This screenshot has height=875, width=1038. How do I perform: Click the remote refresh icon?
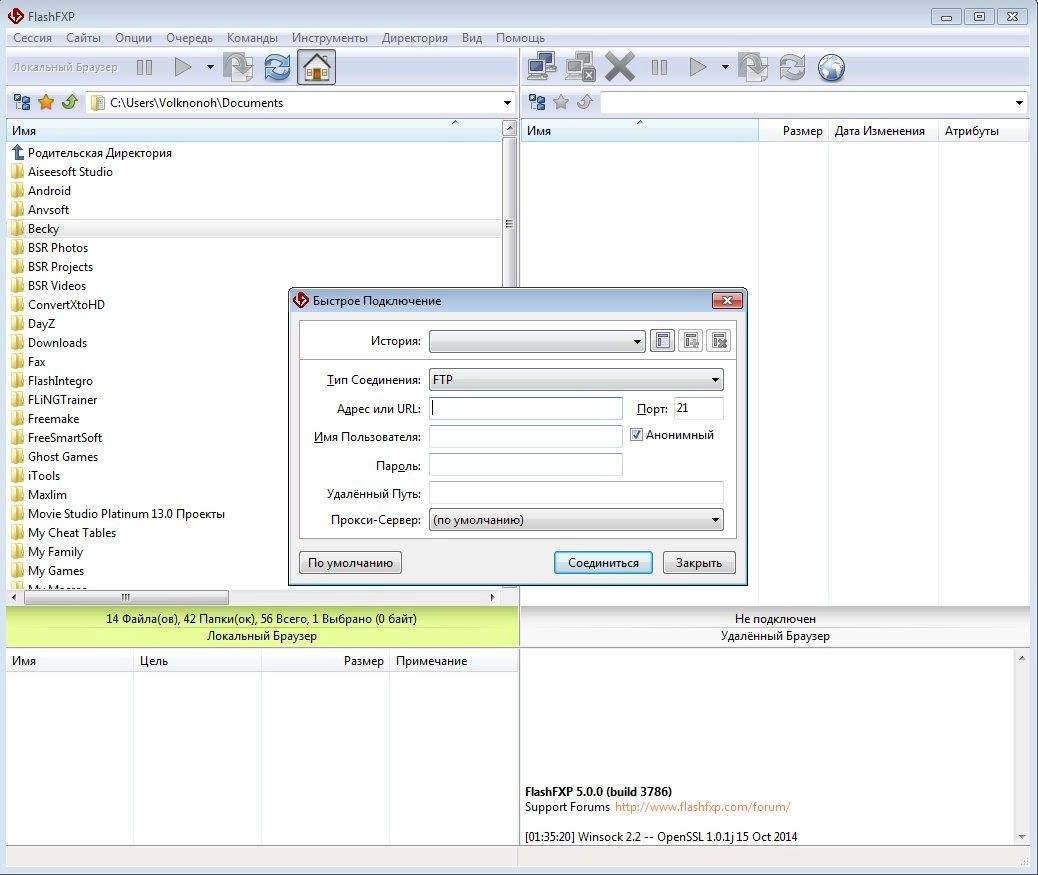[x=792, y=67]
